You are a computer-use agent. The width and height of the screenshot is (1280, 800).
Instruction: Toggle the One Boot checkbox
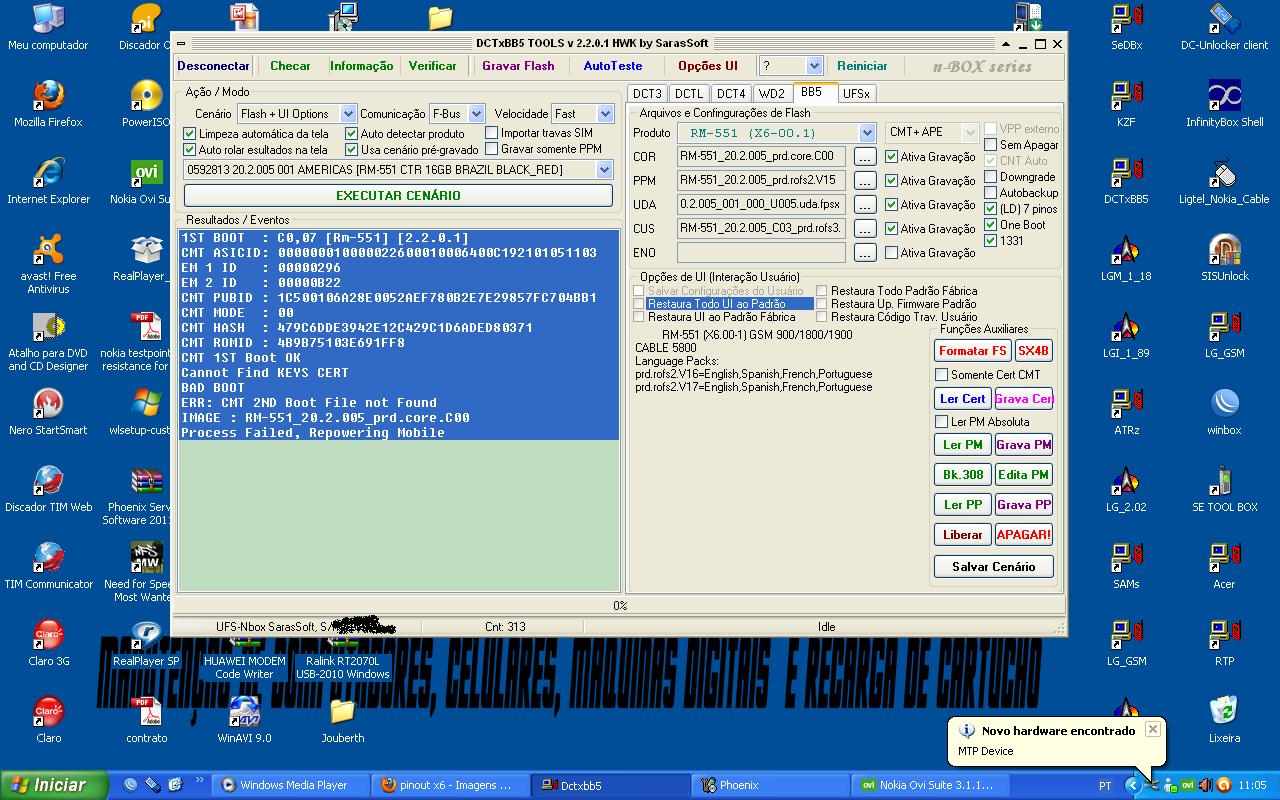[x=991, y=225]
